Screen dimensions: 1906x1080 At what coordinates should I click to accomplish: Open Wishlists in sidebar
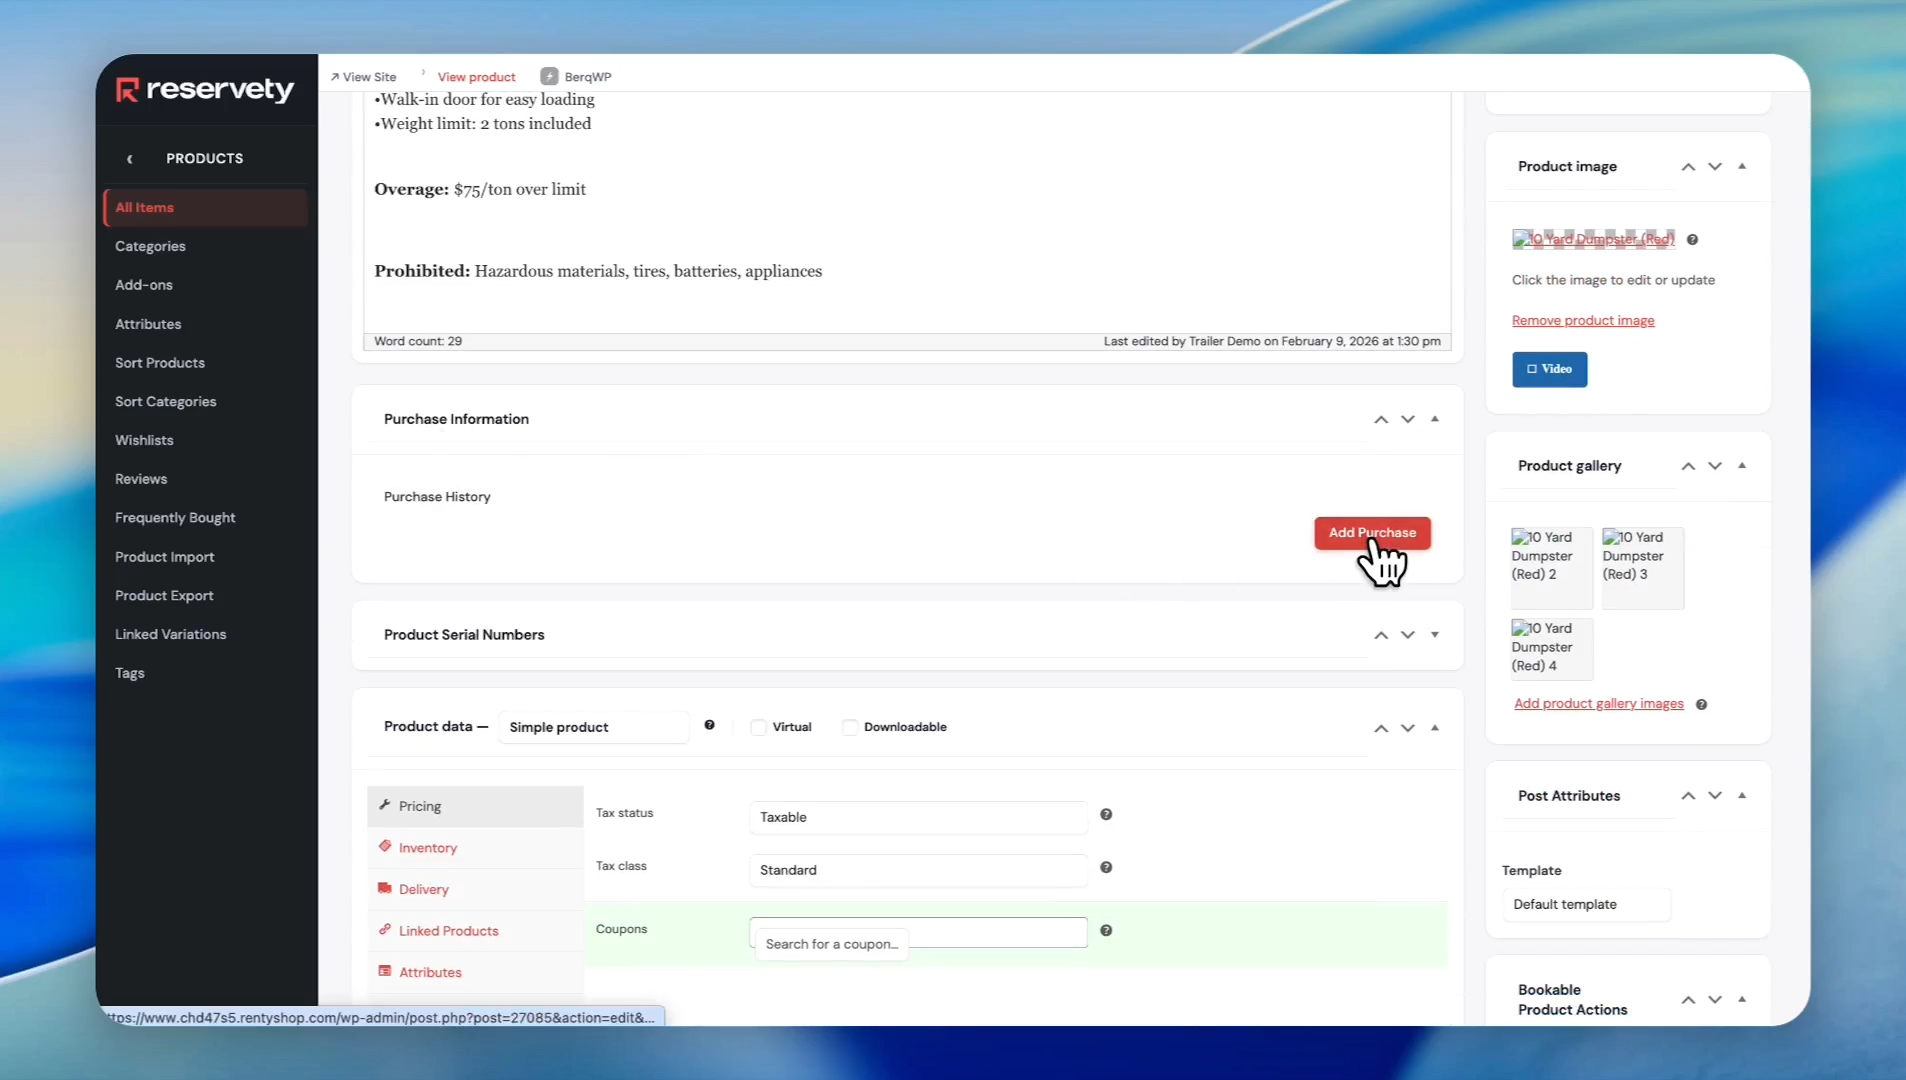(x=144, y=441)
